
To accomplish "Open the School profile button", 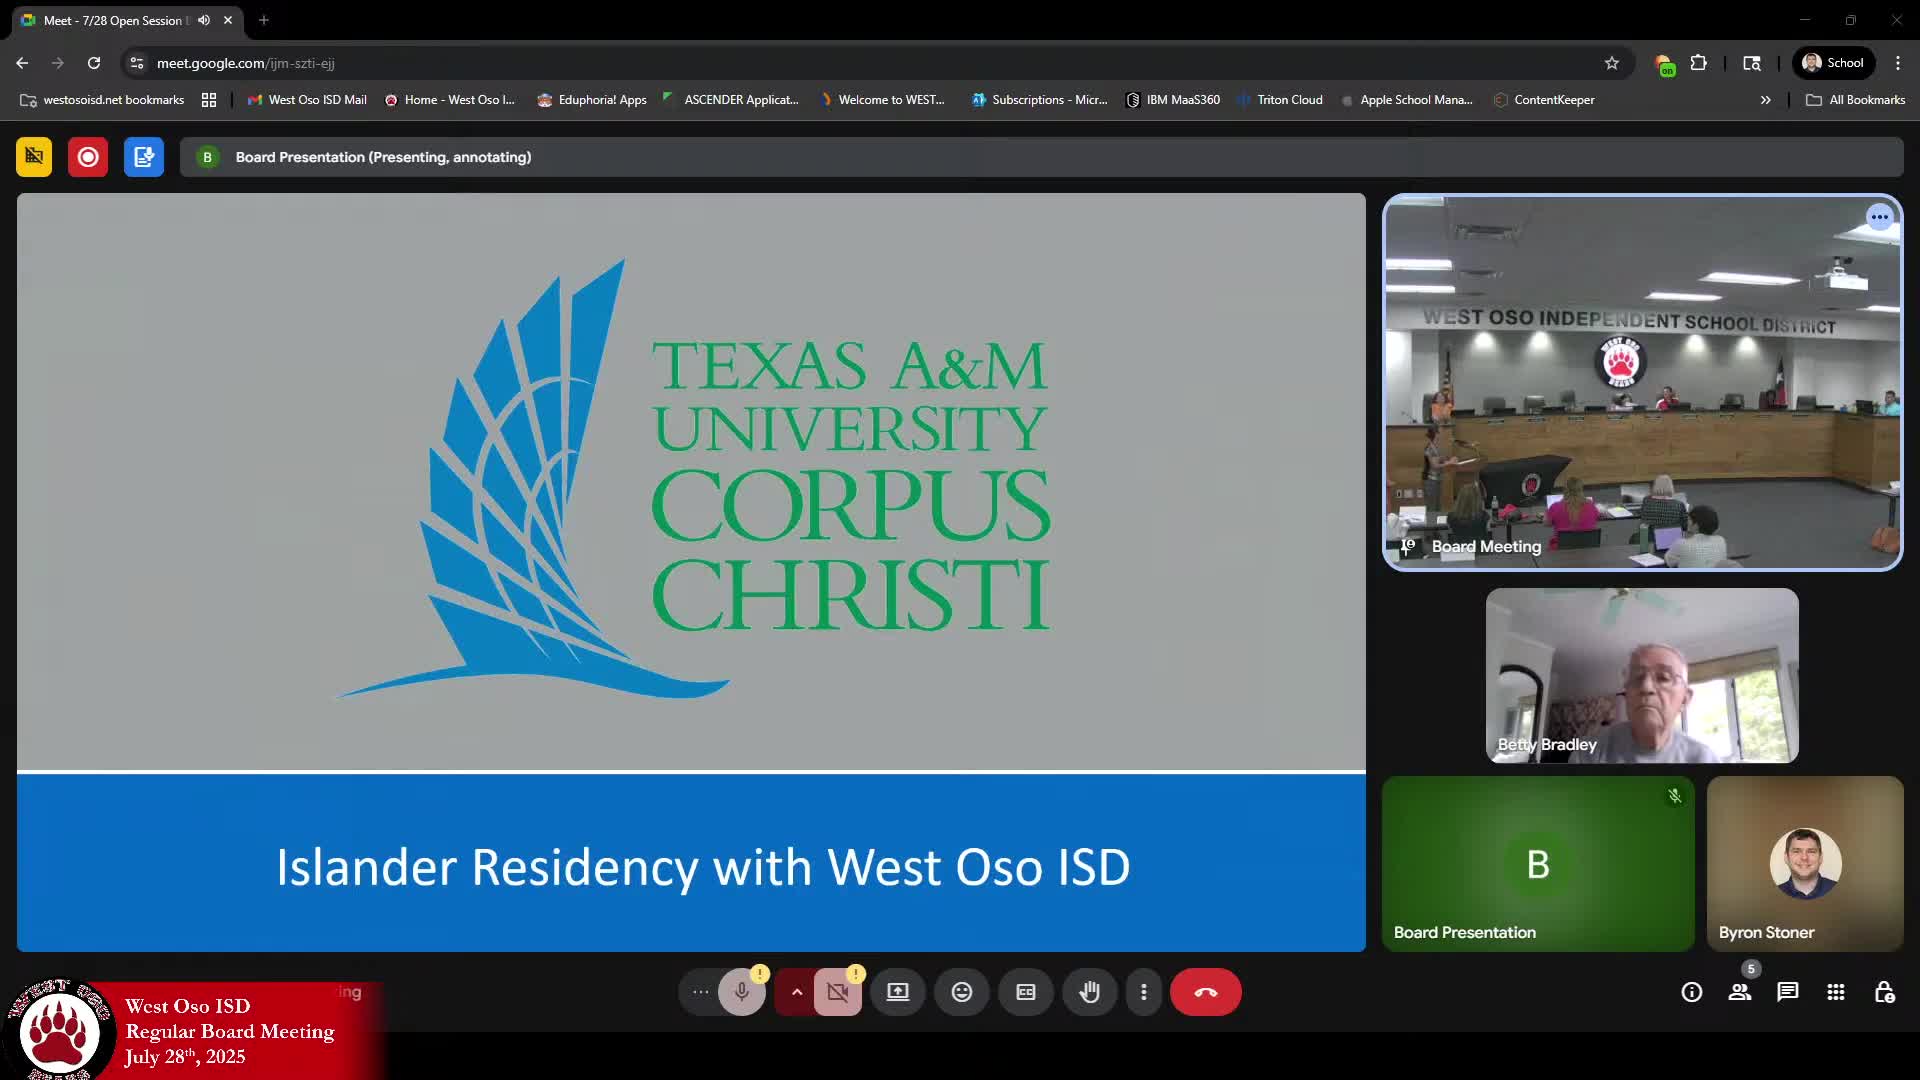I will (1833, 63).
